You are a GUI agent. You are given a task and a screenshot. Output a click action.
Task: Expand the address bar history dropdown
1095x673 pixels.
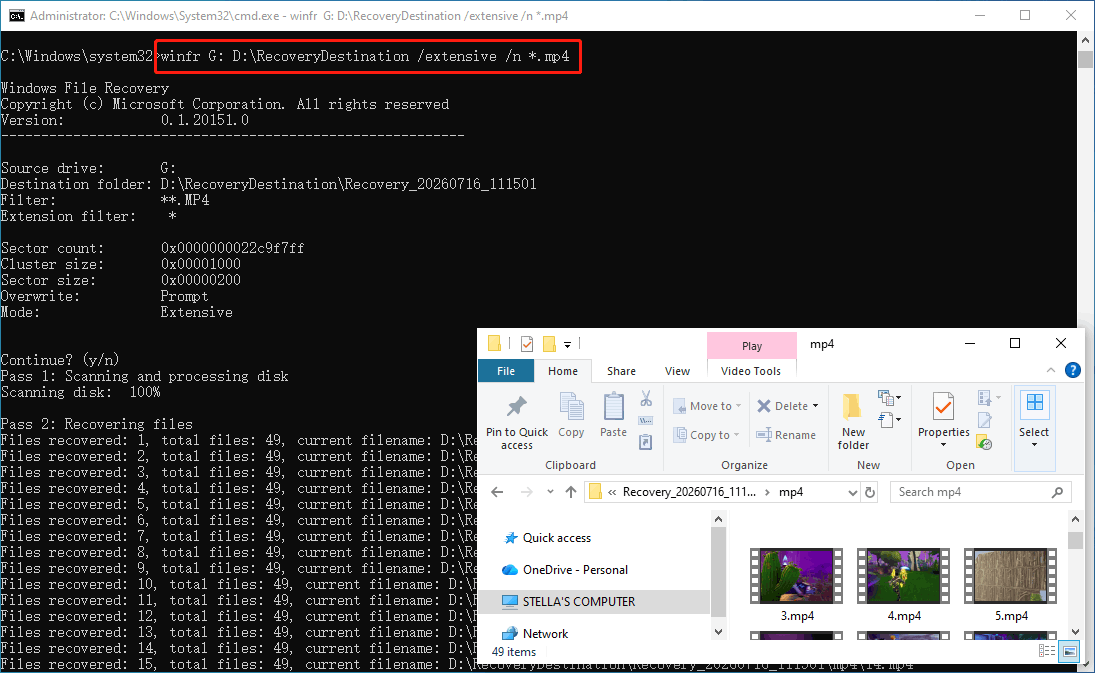(852, 492)
